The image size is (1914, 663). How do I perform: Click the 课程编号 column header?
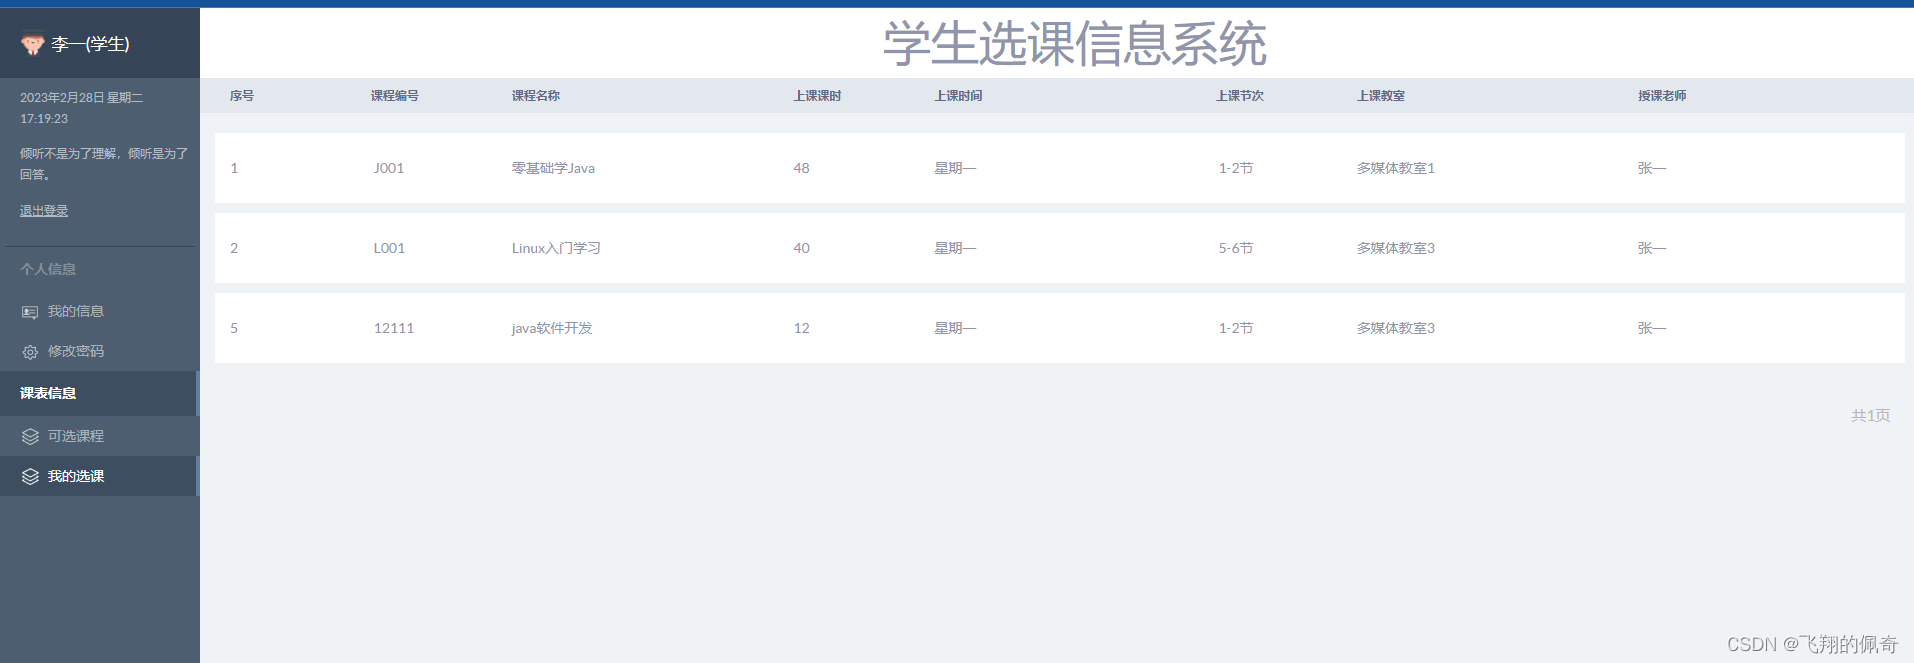(x=395, y=96)
